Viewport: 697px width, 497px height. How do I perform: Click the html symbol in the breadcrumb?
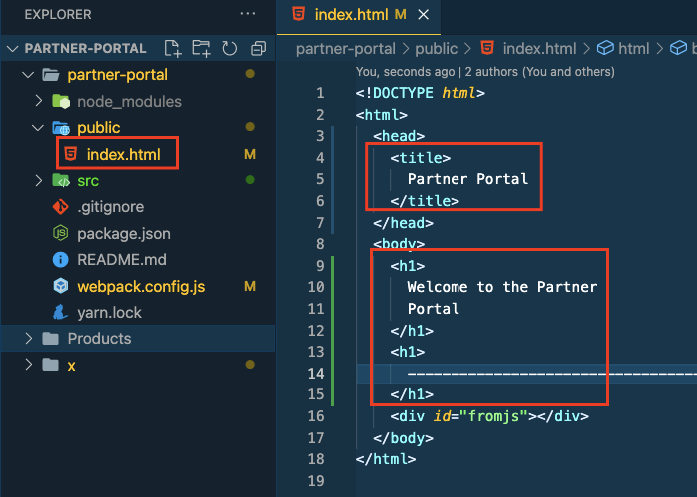point(634,48)
